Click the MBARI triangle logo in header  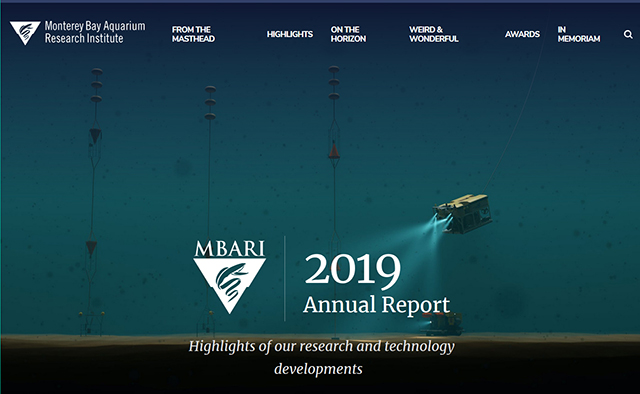[25, 33]
